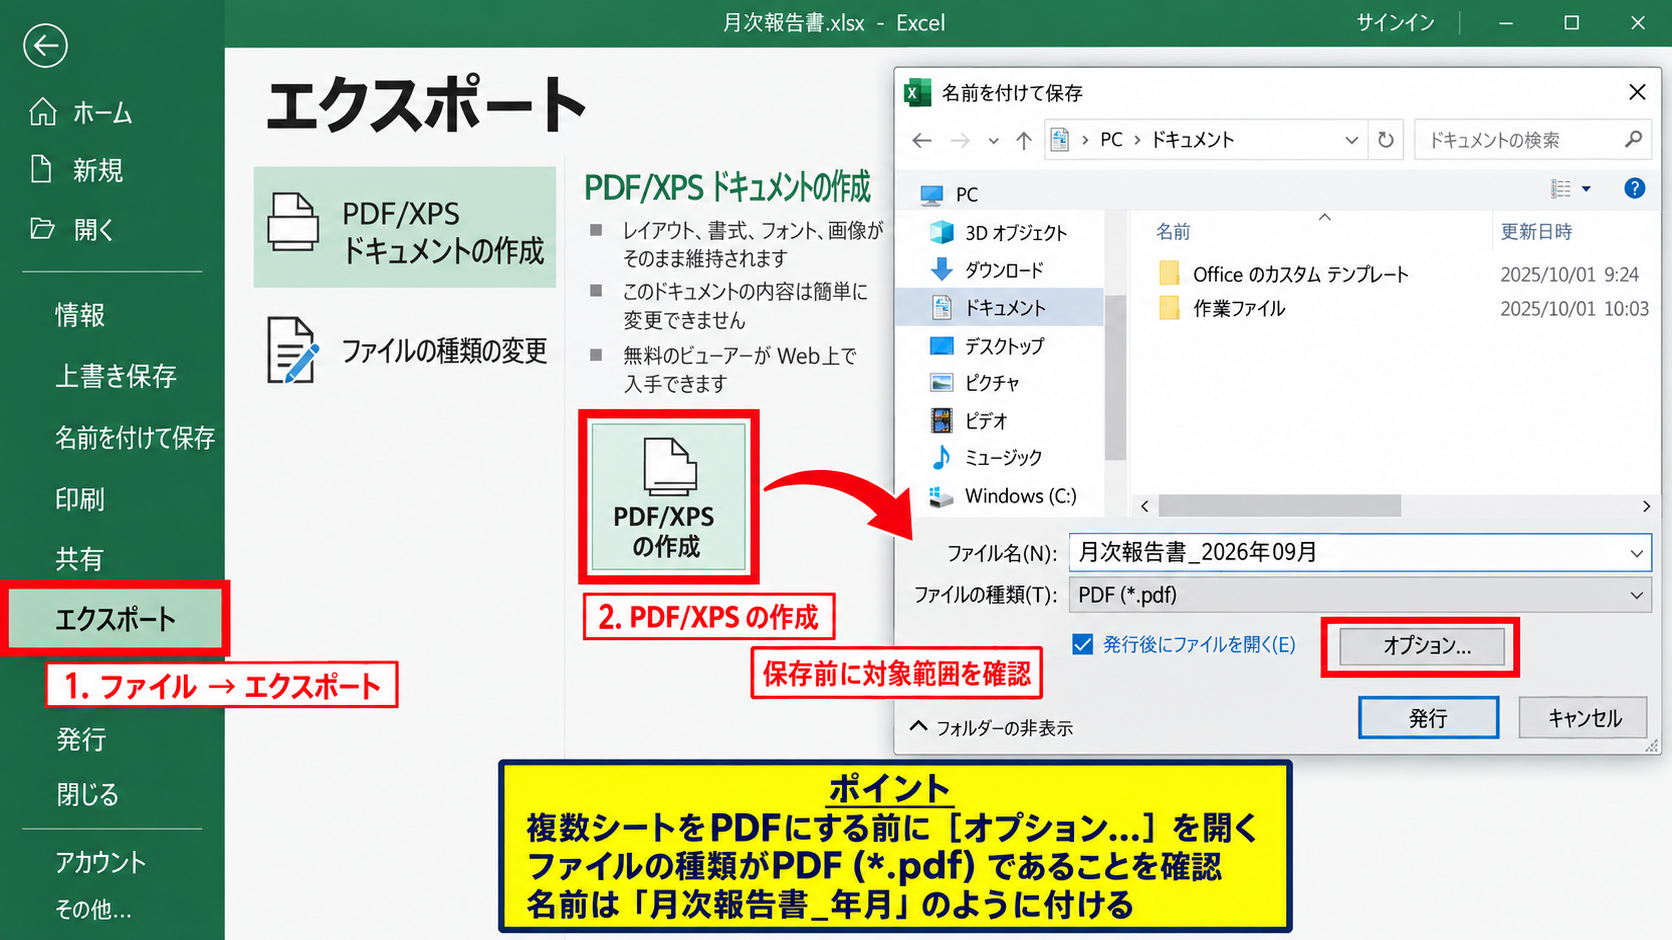
Task: Select PDF/XPS ドキュメントの作成 option
Action: point(405,228)
